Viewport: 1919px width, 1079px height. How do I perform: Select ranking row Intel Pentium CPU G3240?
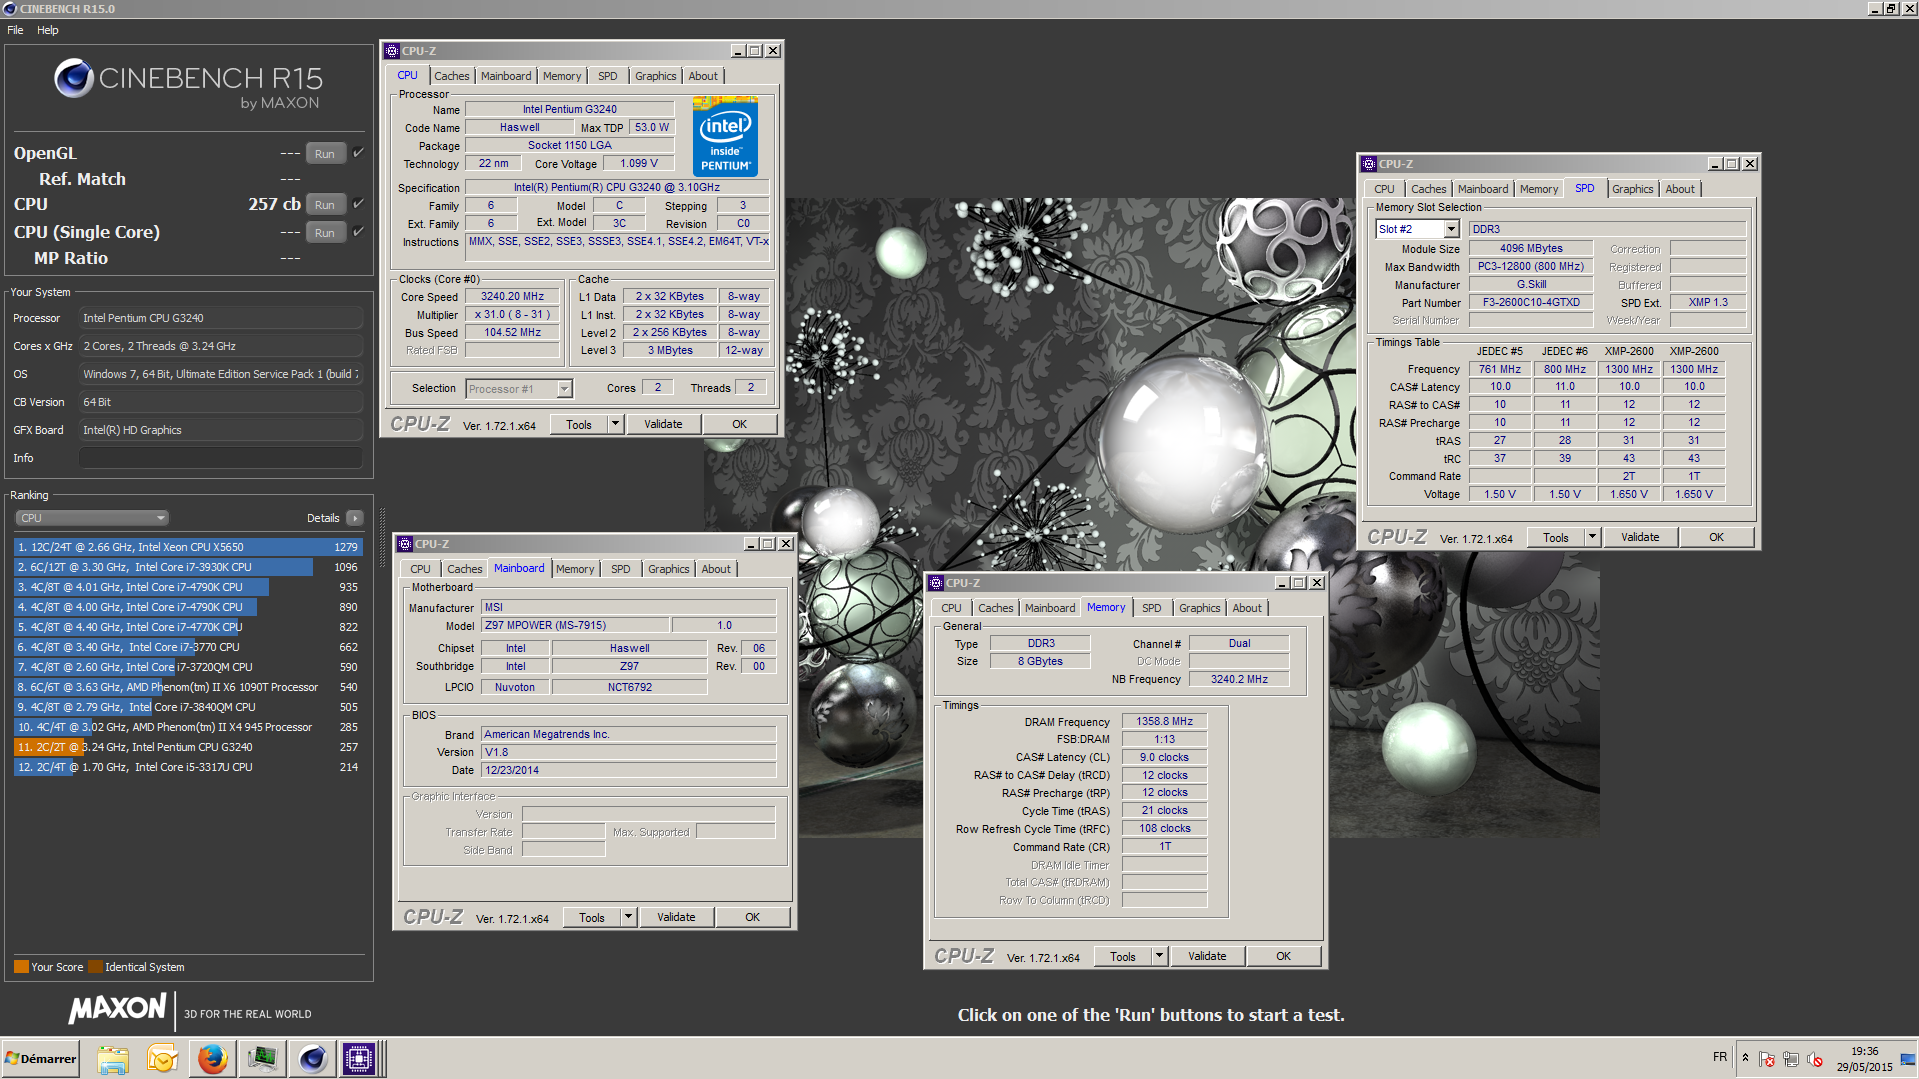click(188, 747)
